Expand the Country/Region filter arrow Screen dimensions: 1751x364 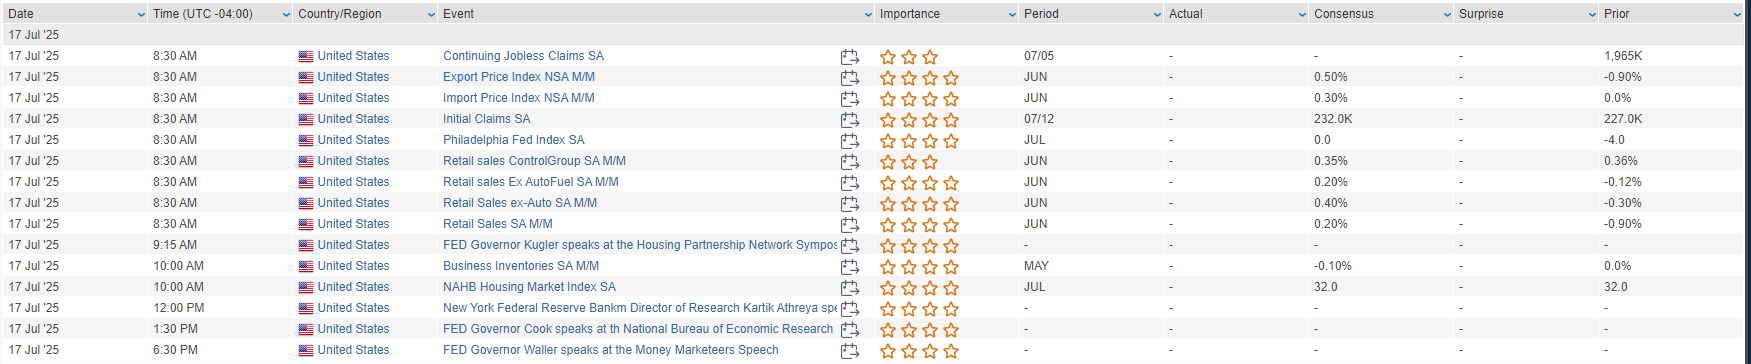click(431, 15)
